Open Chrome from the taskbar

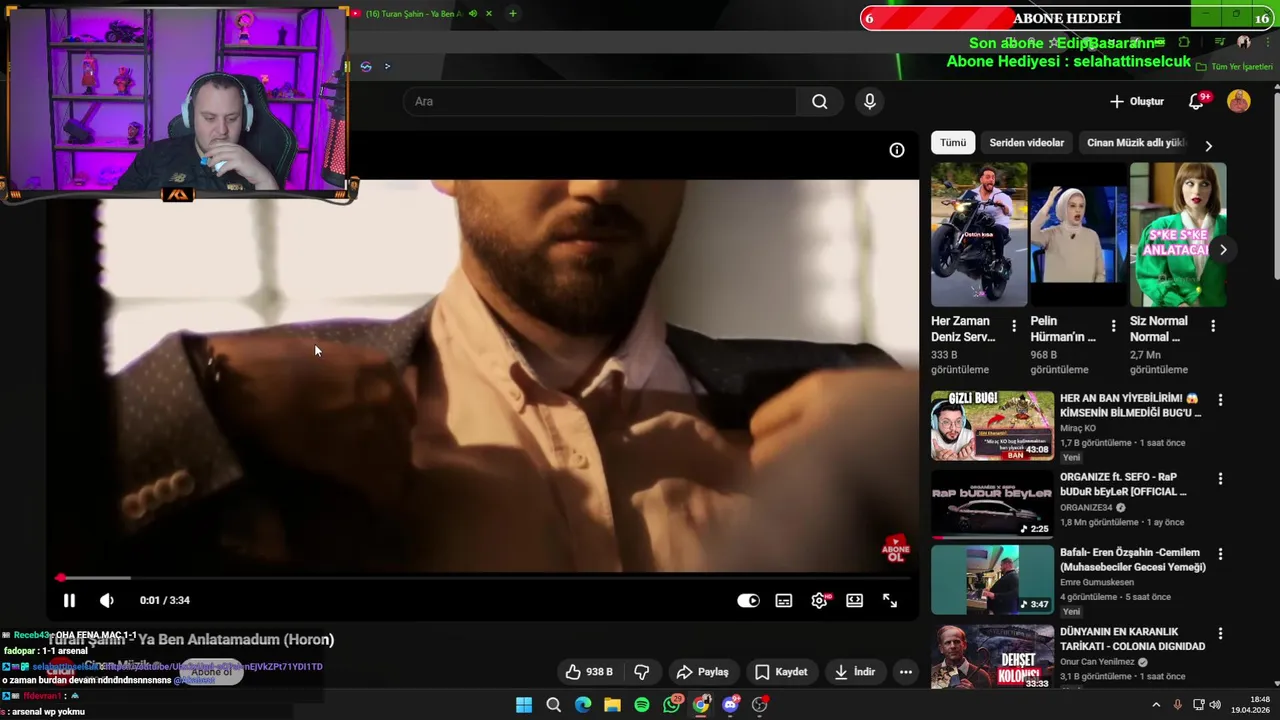click(x=701, y=705)
